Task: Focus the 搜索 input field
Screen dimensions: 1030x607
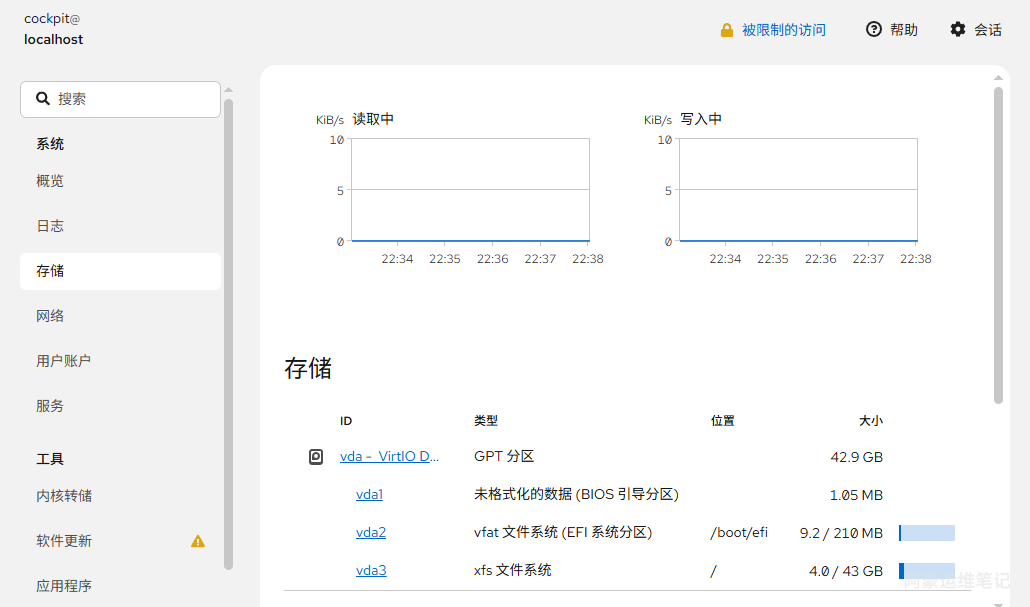Action: (x=120, y=99)
